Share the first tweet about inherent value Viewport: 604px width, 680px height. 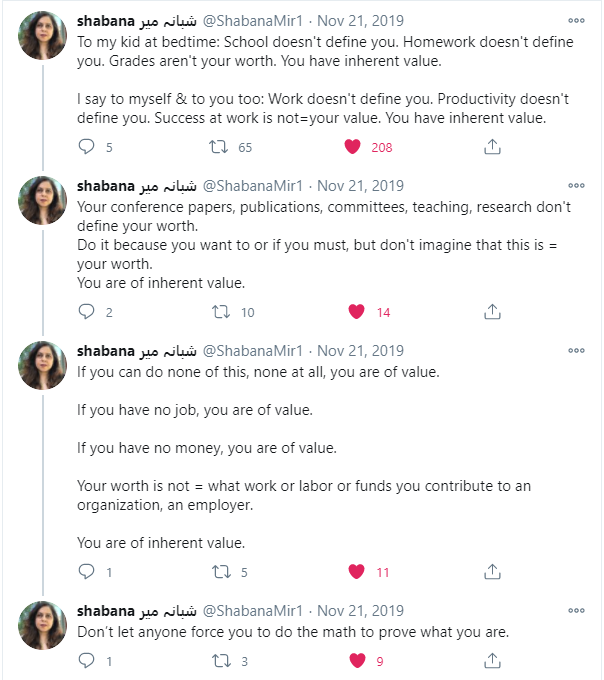pos(491,147)
